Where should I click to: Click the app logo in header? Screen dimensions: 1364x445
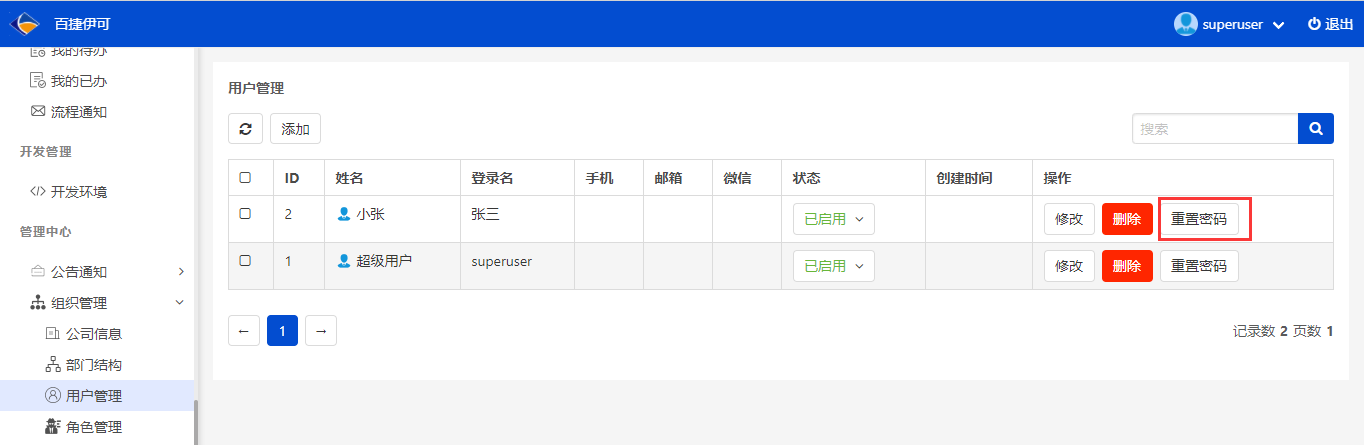pyautogui.click(x=25, y=24)
